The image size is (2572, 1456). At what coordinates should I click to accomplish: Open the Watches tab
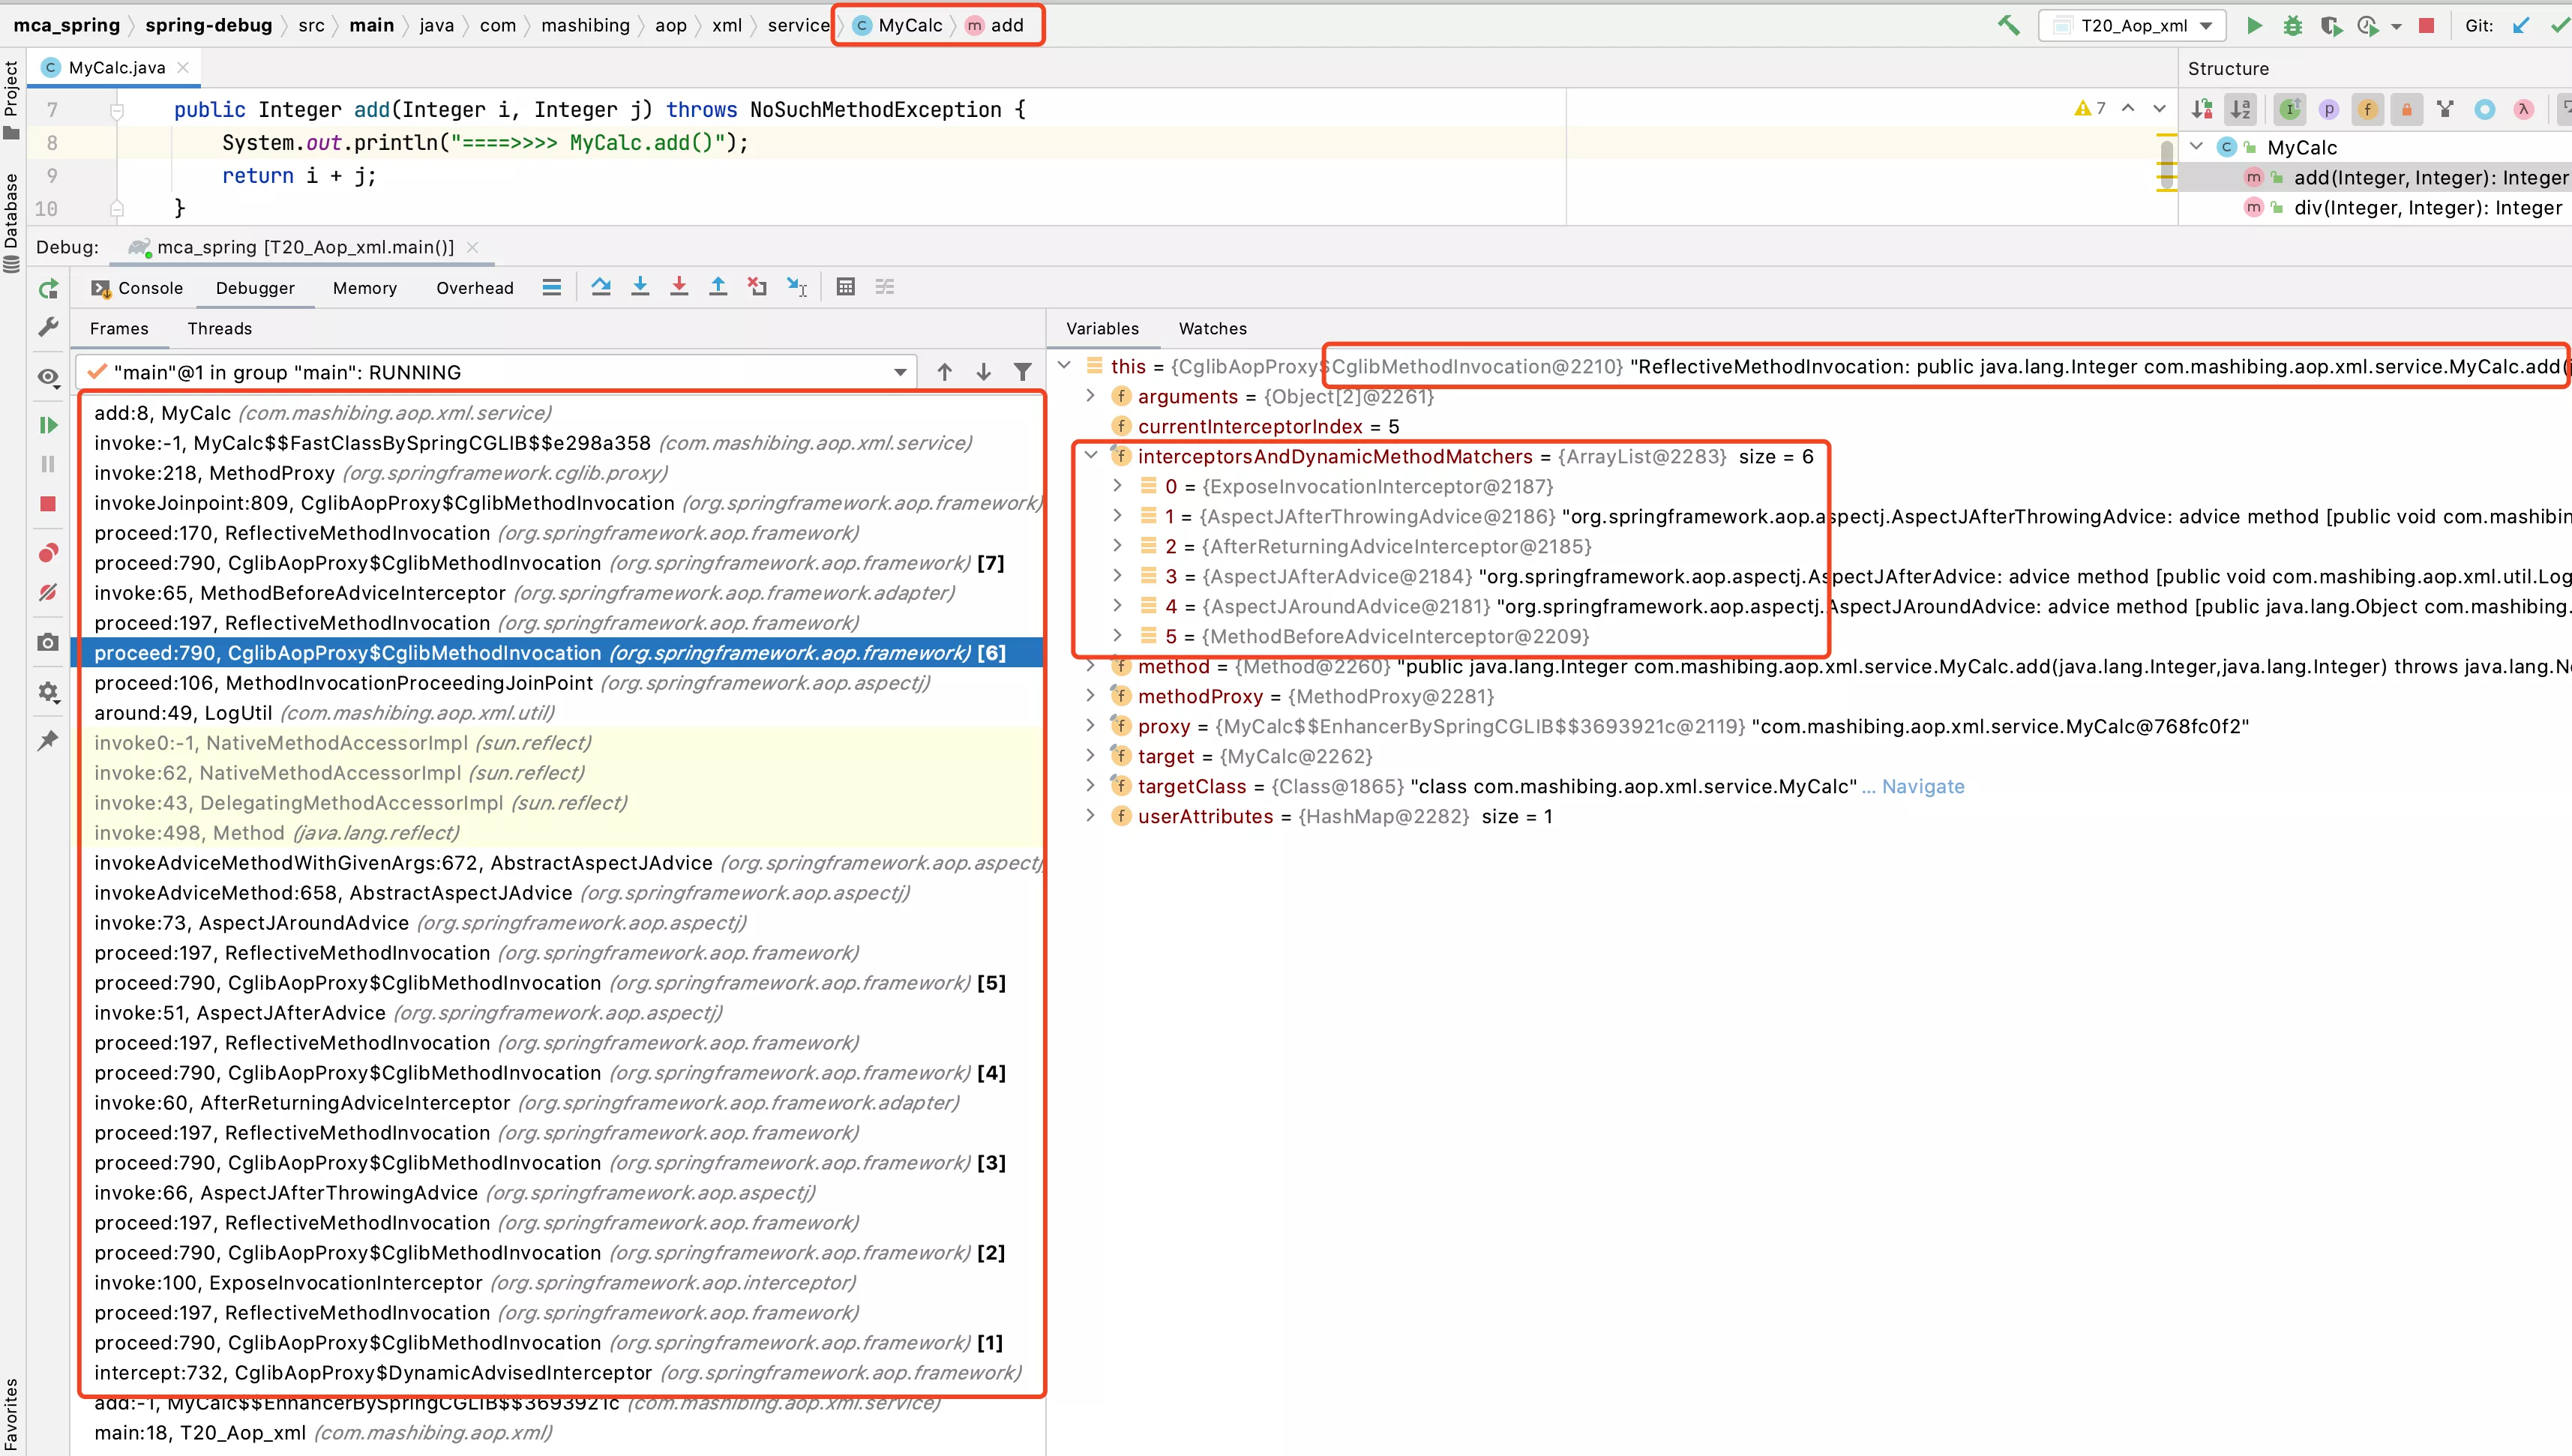[1212, 329]
